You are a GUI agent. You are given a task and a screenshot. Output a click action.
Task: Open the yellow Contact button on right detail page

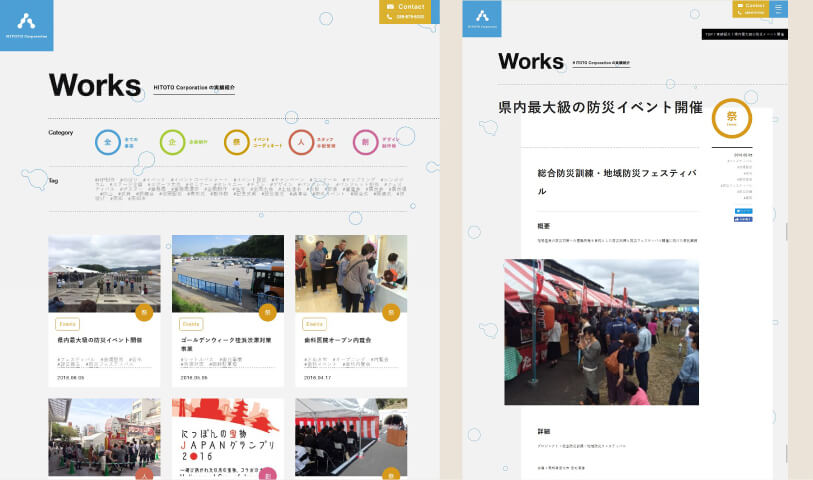pyautogui.click(x=750, y=9)
